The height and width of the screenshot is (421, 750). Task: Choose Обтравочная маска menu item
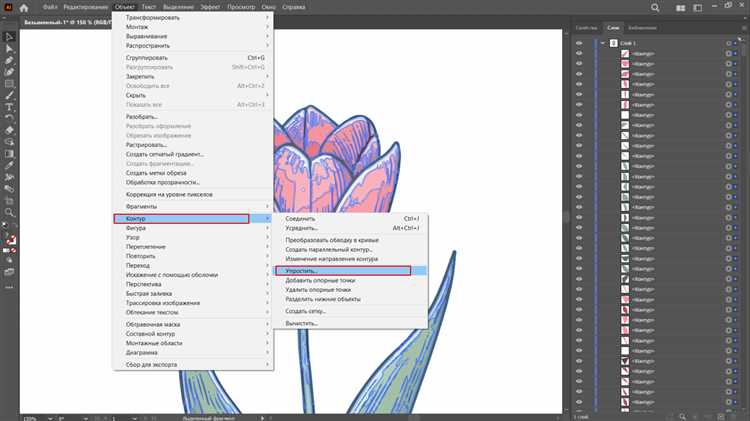[x=193, y=324]
